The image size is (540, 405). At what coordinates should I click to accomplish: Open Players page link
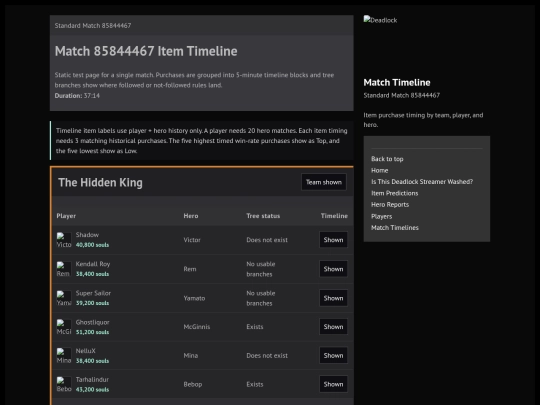click(x=382, y=216)
